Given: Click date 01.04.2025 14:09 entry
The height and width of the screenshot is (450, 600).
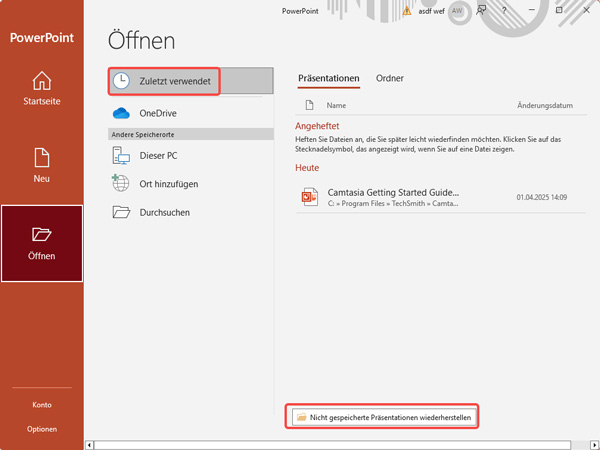Looking at the screenshot, I should coord(541,197).
